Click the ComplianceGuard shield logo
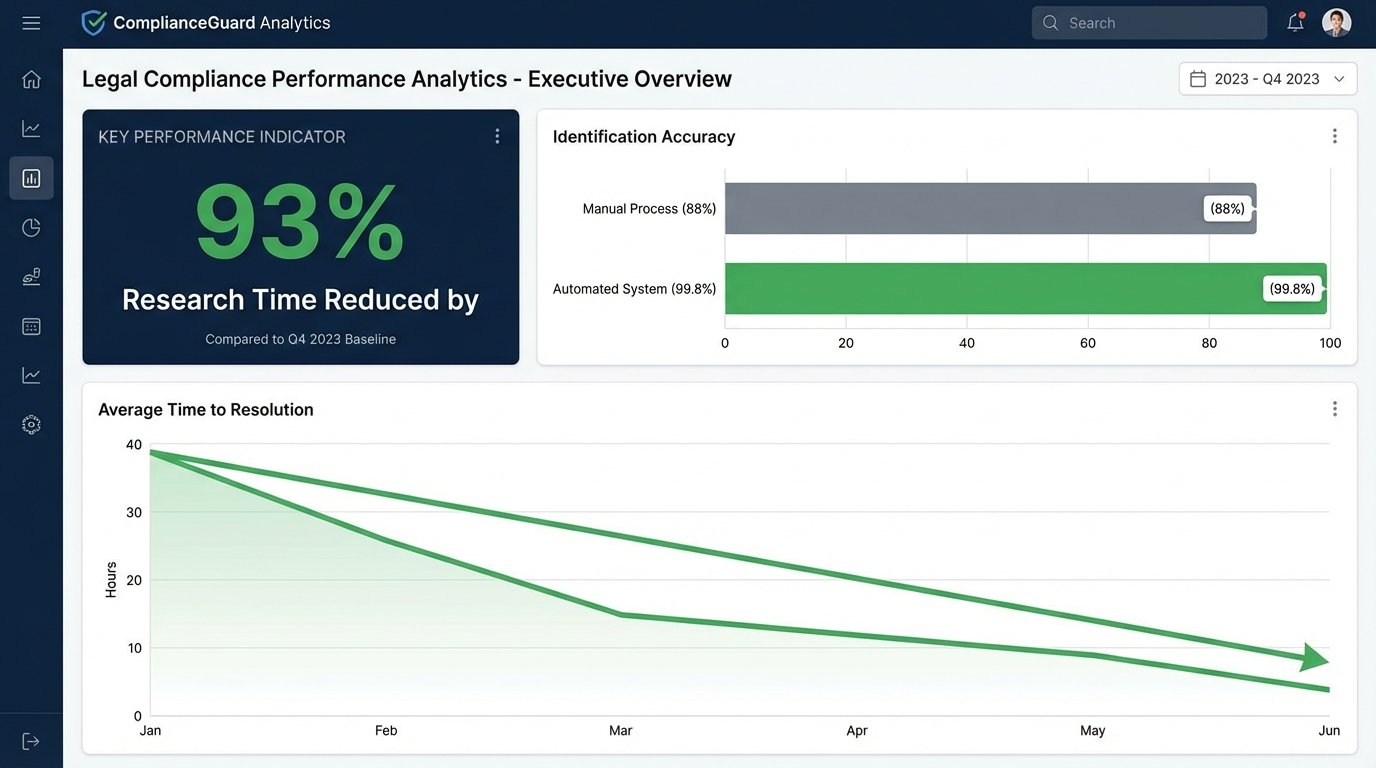Viewport: 1376px width, 768px height. pos(94,23)
